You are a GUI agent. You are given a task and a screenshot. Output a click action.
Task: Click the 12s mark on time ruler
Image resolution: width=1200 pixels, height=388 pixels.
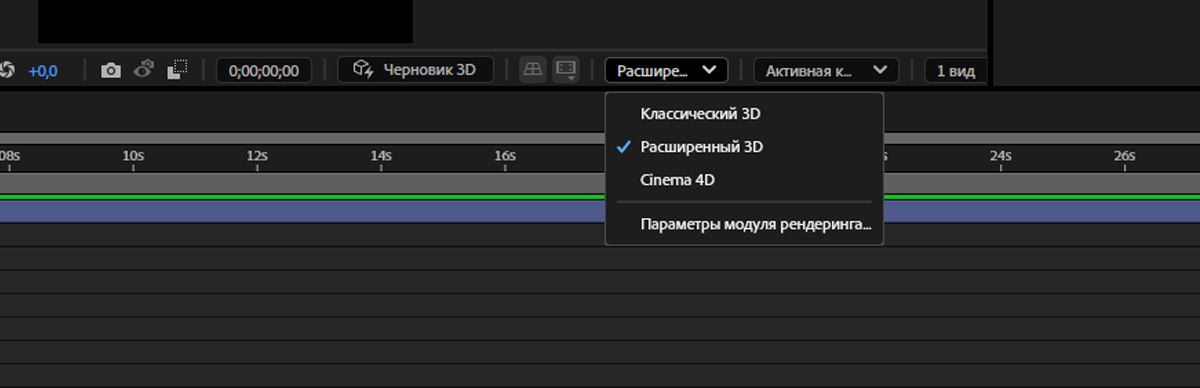click(x=257, y=156)
